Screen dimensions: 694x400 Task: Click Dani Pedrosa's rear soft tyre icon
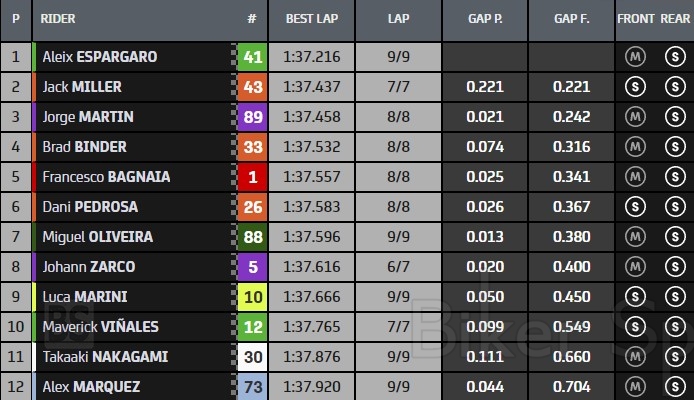click(673, 207)
